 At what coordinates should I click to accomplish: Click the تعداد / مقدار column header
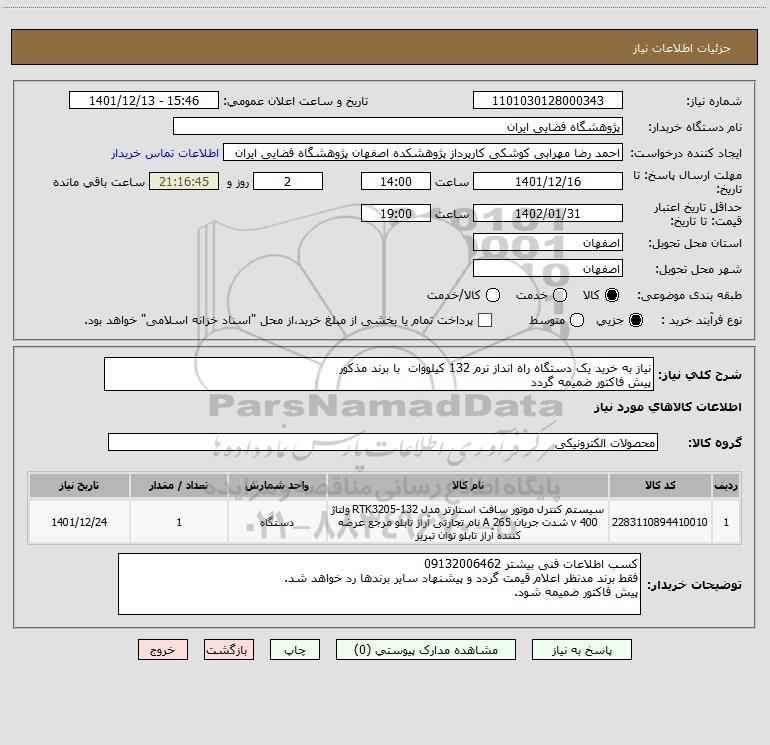pos(179,485)
